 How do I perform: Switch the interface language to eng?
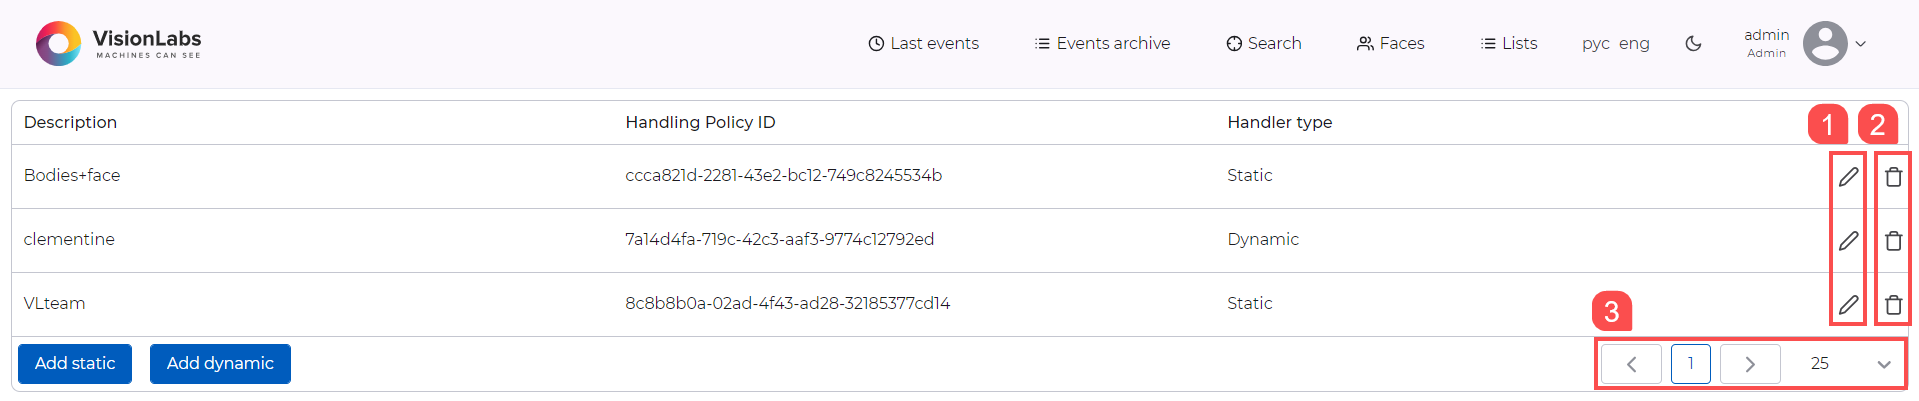1634,44
